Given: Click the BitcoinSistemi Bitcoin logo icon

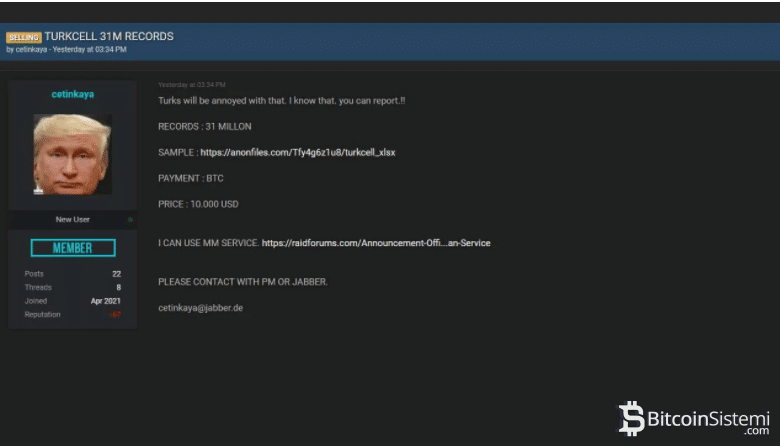Looking at the screenshot, I should point(631,418).
